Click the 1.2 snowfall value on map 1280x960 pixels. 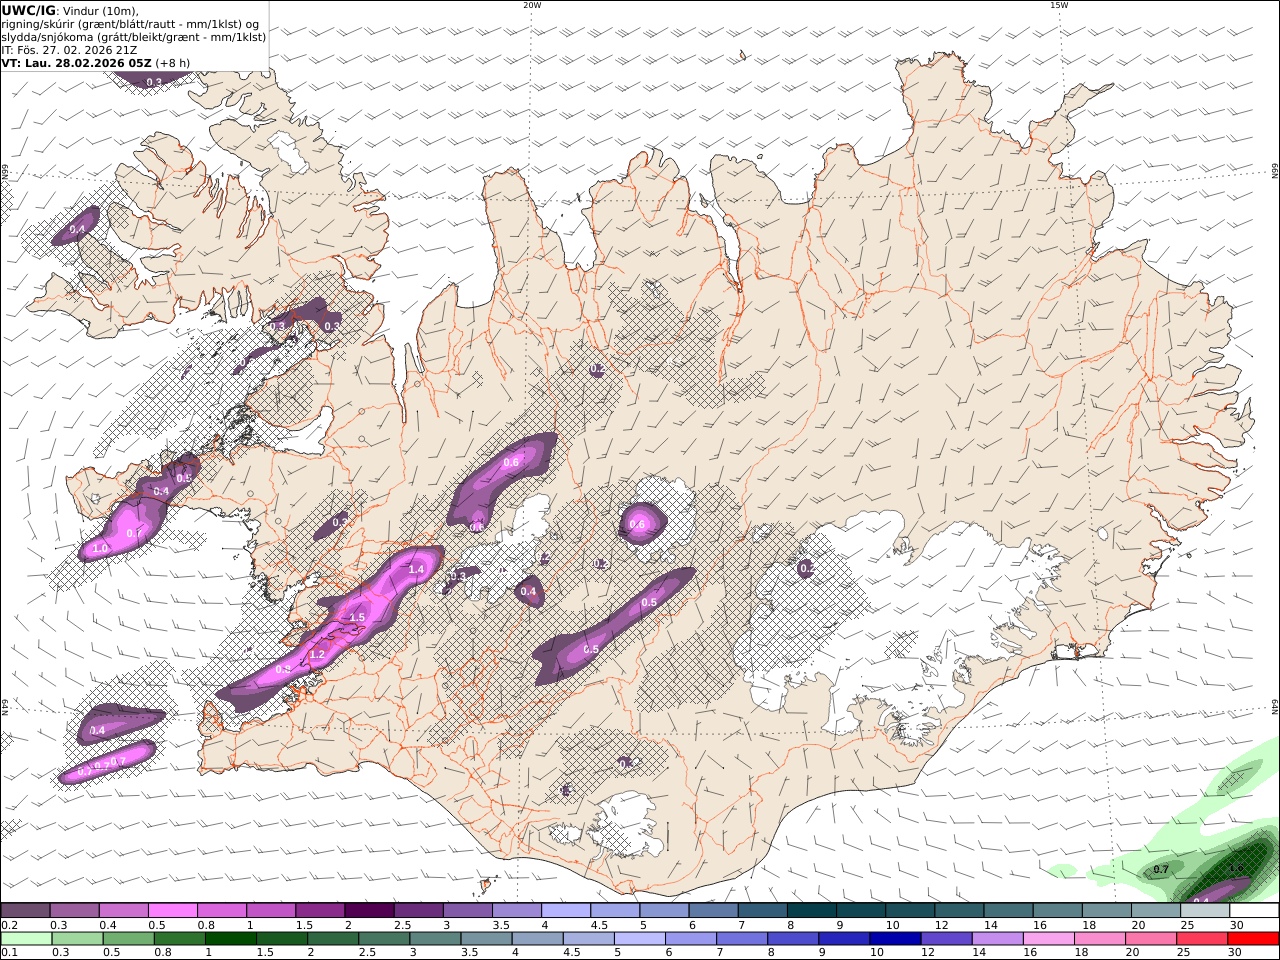coord(317,655)
